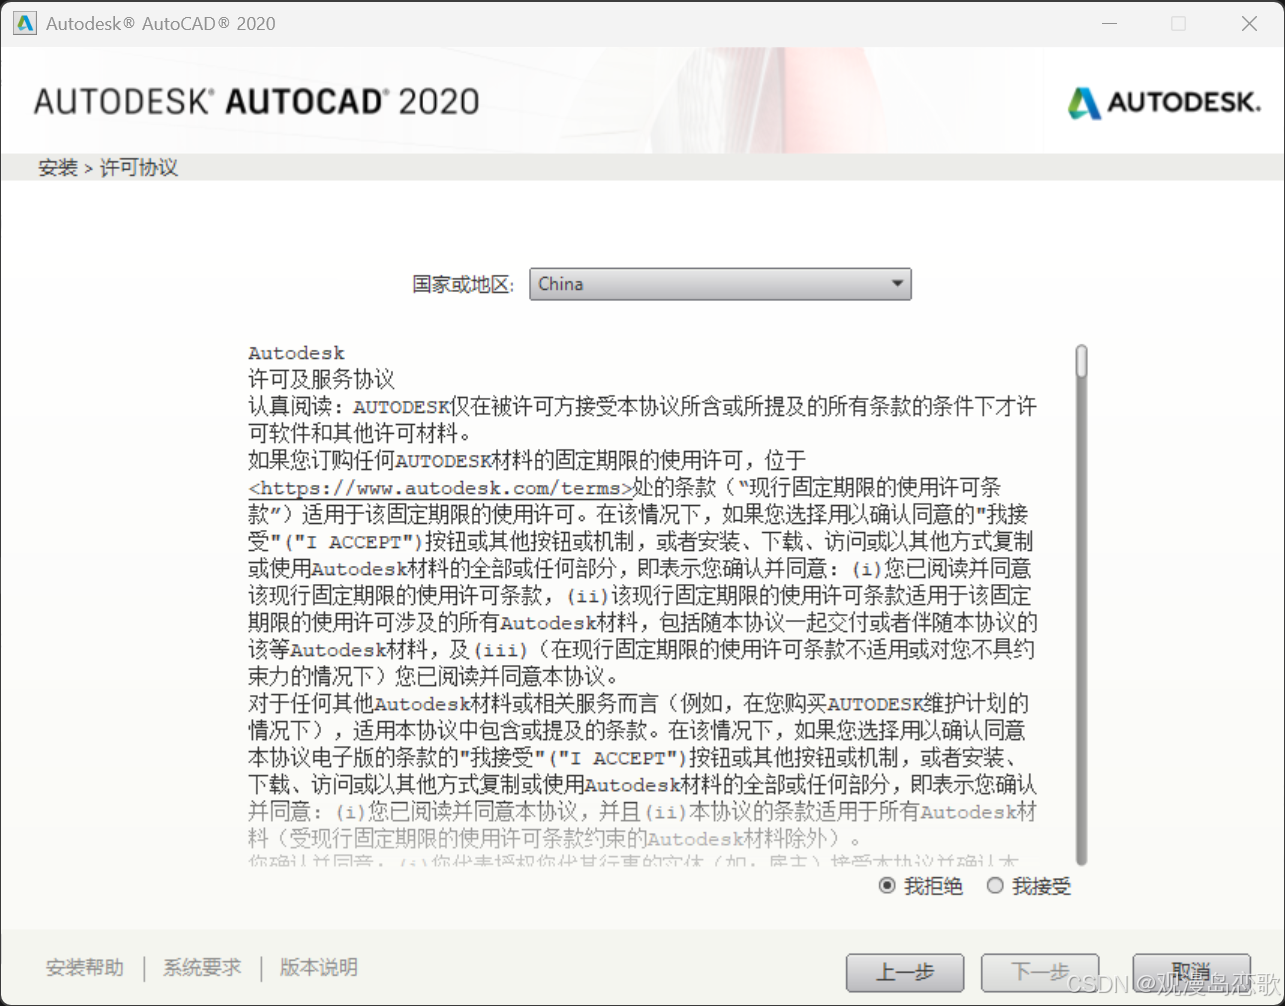1285x1006 pixels.
Task: Open the 系统要求 link
Action: pos(202,967)
